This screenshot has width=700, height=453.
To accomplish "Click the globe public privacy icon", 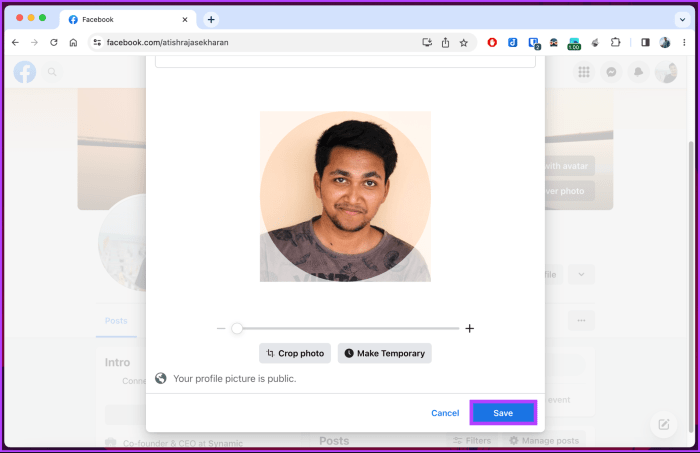I will coord(161,378).
